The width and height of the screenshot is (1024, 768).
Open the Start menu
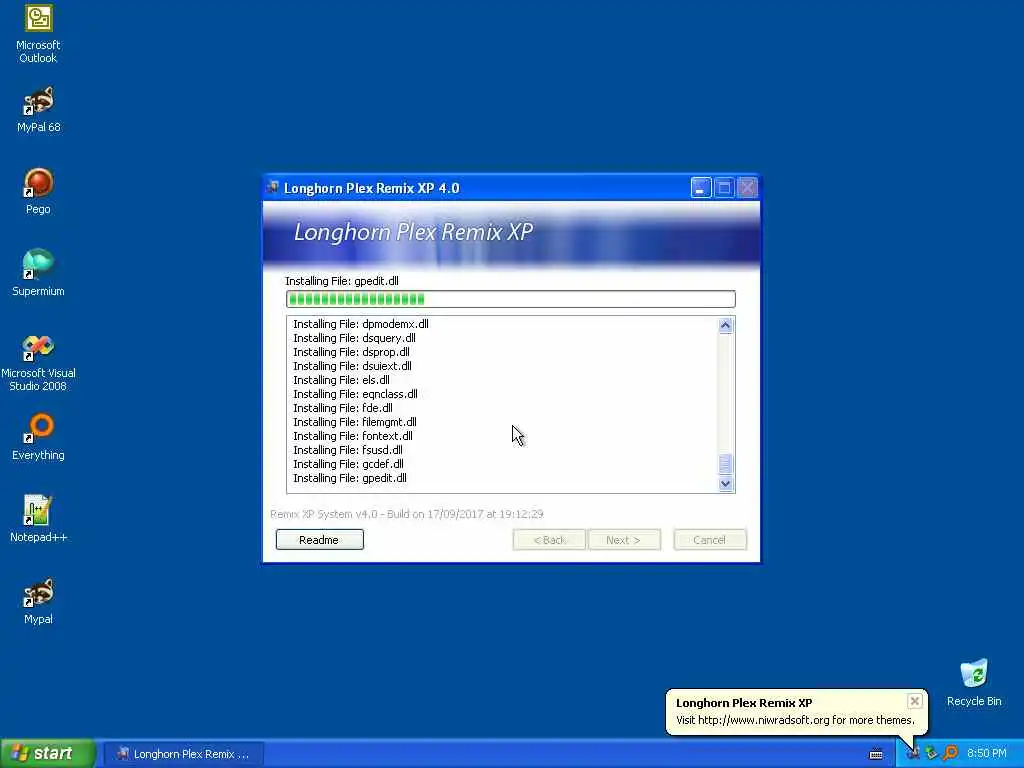click(47, 754)
